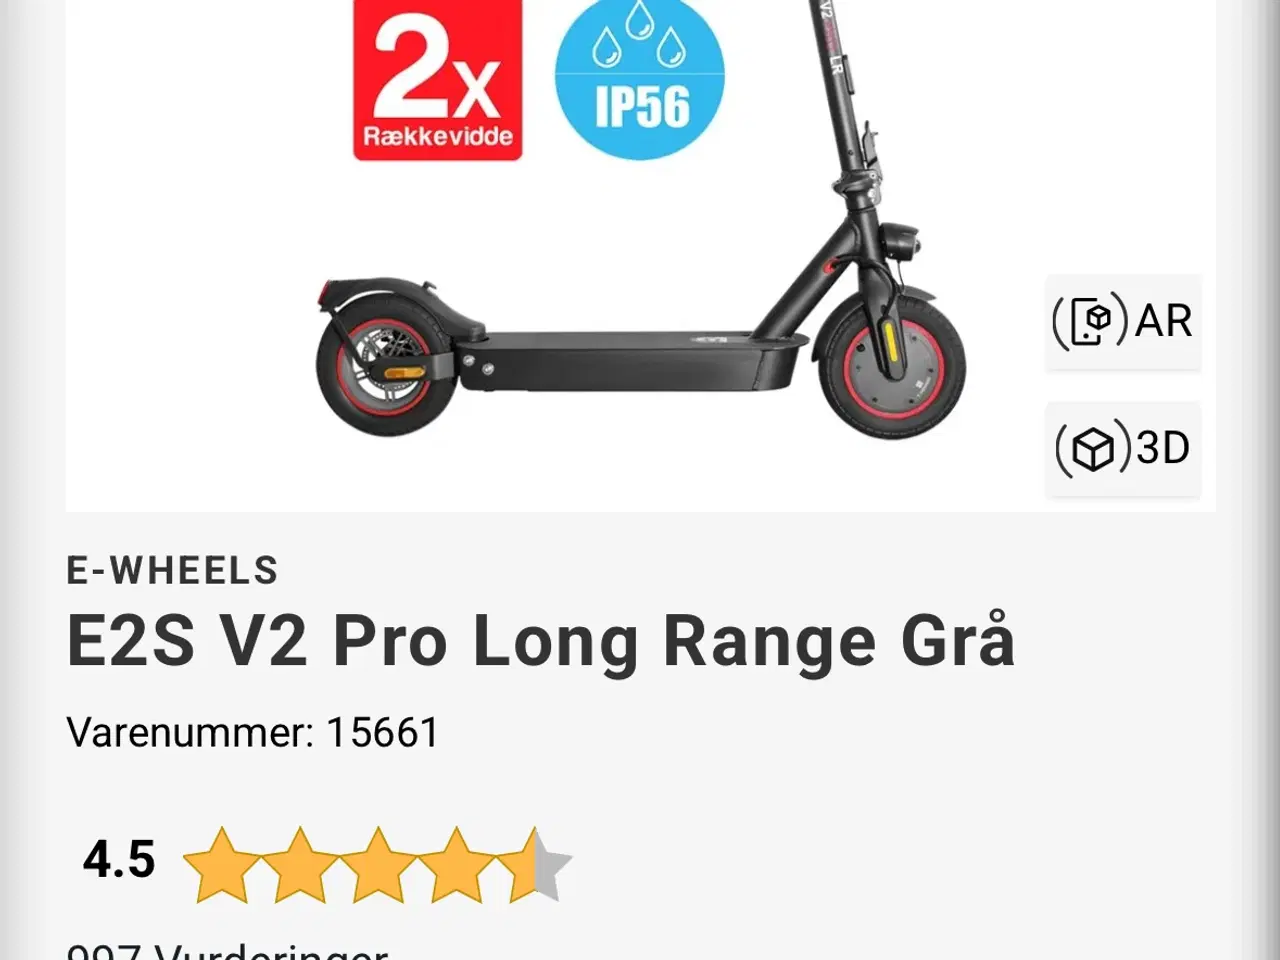Viewport: 1280px width, 960px height.
Task: Click the third rating star
Action: click(x=377, y=864)
